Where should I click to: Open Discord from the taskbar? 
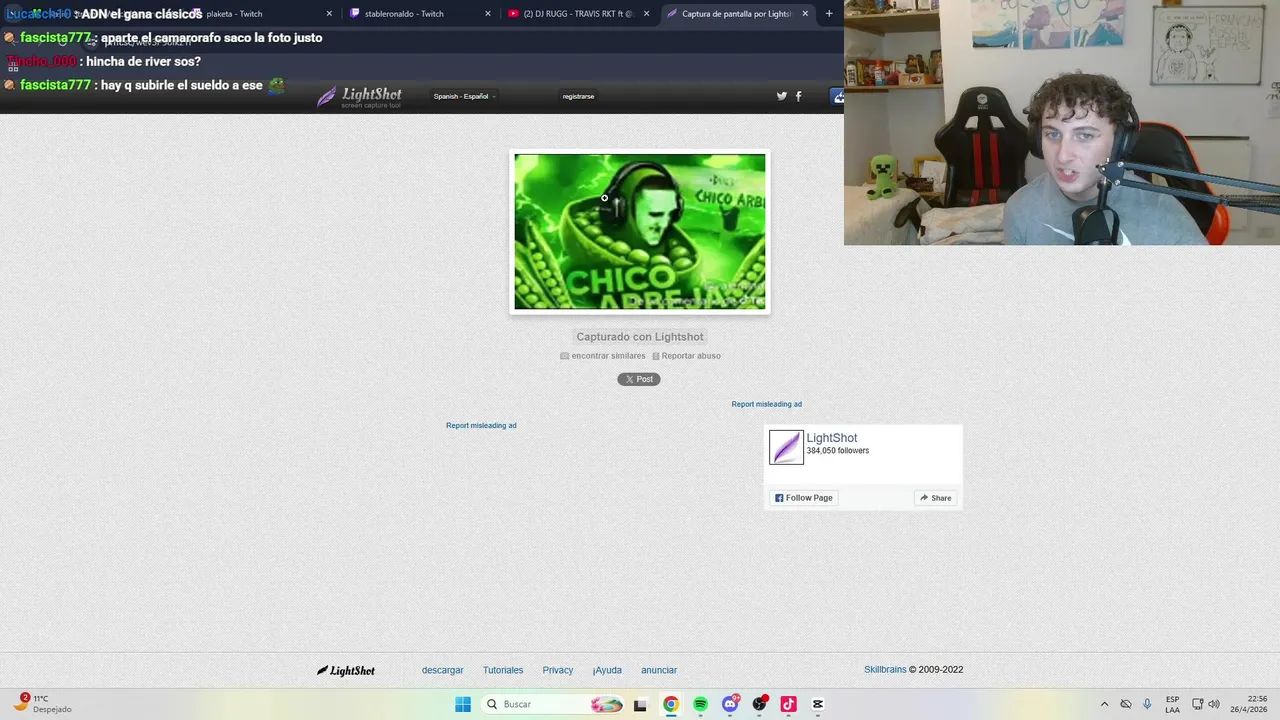click(x=730, y=704)
